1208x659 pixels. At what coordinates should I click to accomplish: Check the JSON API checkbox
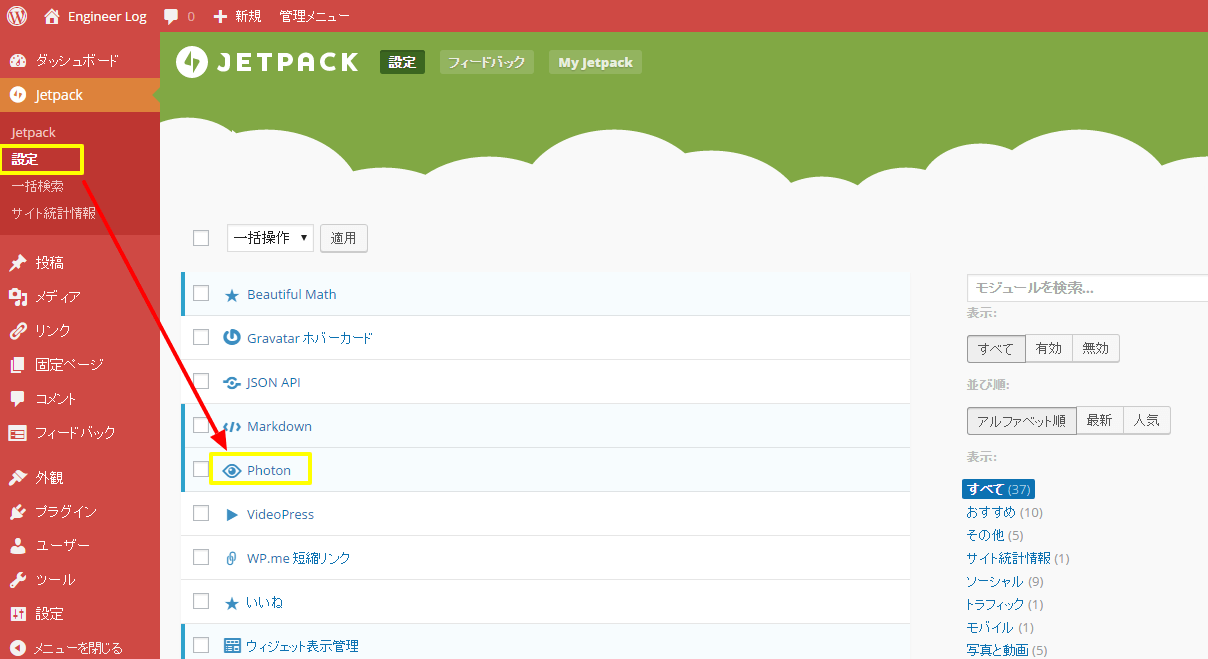pyautogui.click(x=201, y=381)
